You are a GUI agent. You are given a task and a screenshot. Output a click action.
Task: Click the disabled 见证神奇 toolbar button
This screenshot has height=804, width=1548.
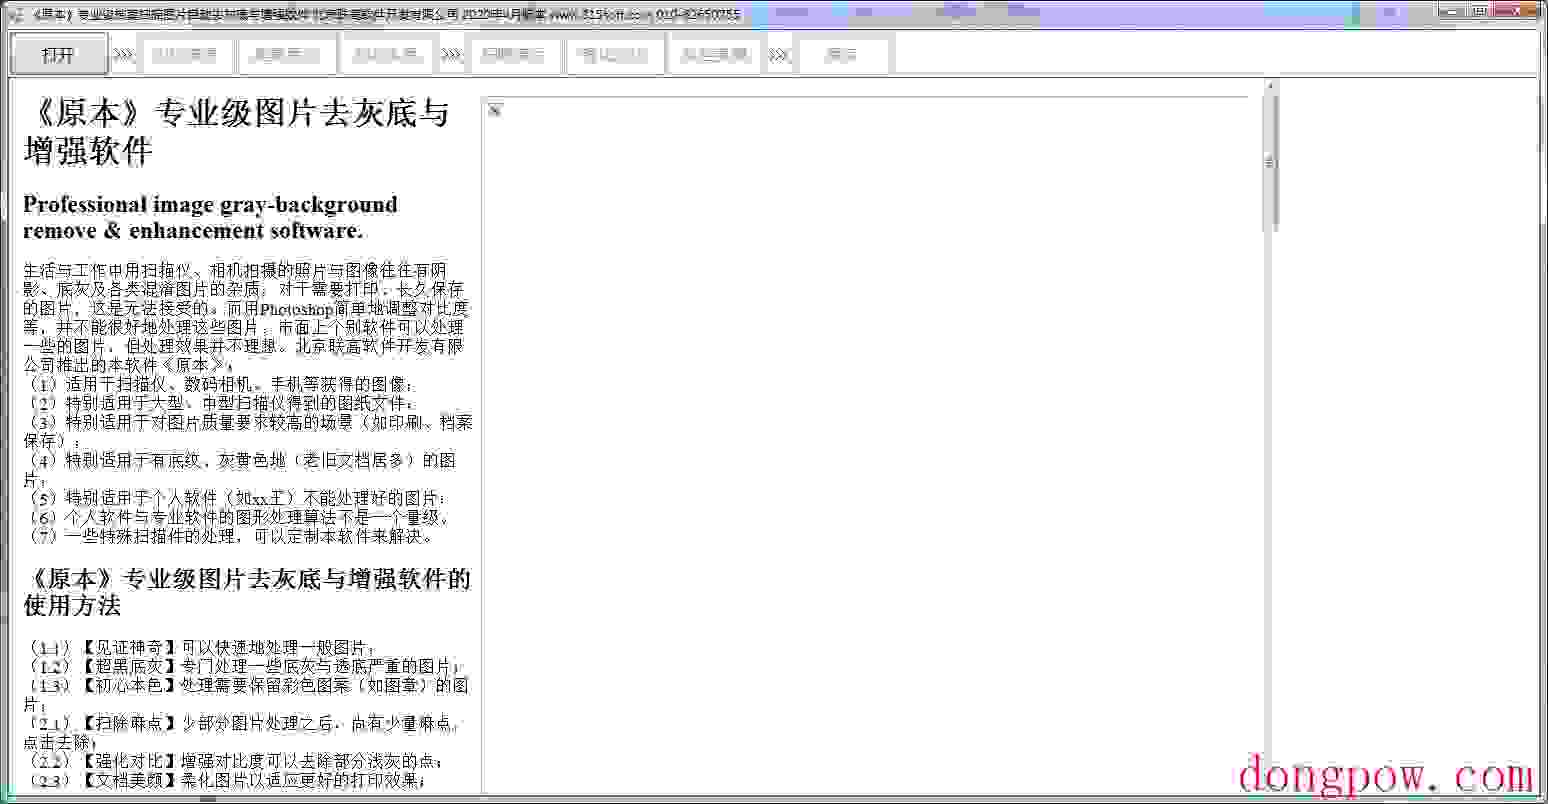point(184,55)
